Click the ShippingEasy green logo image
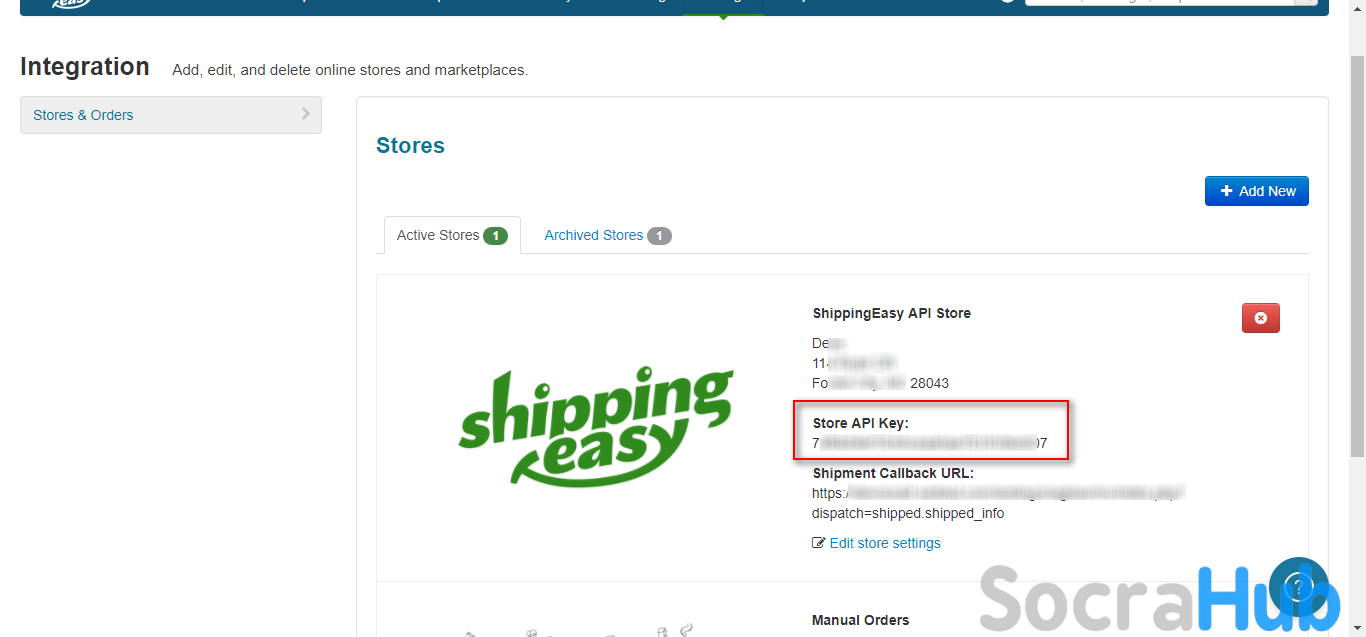Viewport: 1366px width, 637px height. 596,427
